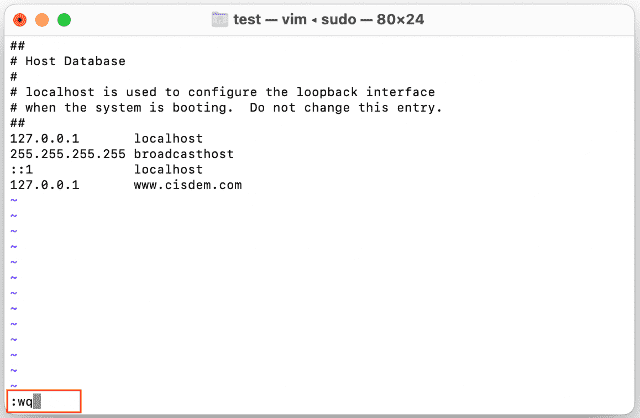The width and height of the screenshot is (640, 418).
Task: Click the first tilde empty-line marker
Action: pyautogui.click(x=13, y=201)
